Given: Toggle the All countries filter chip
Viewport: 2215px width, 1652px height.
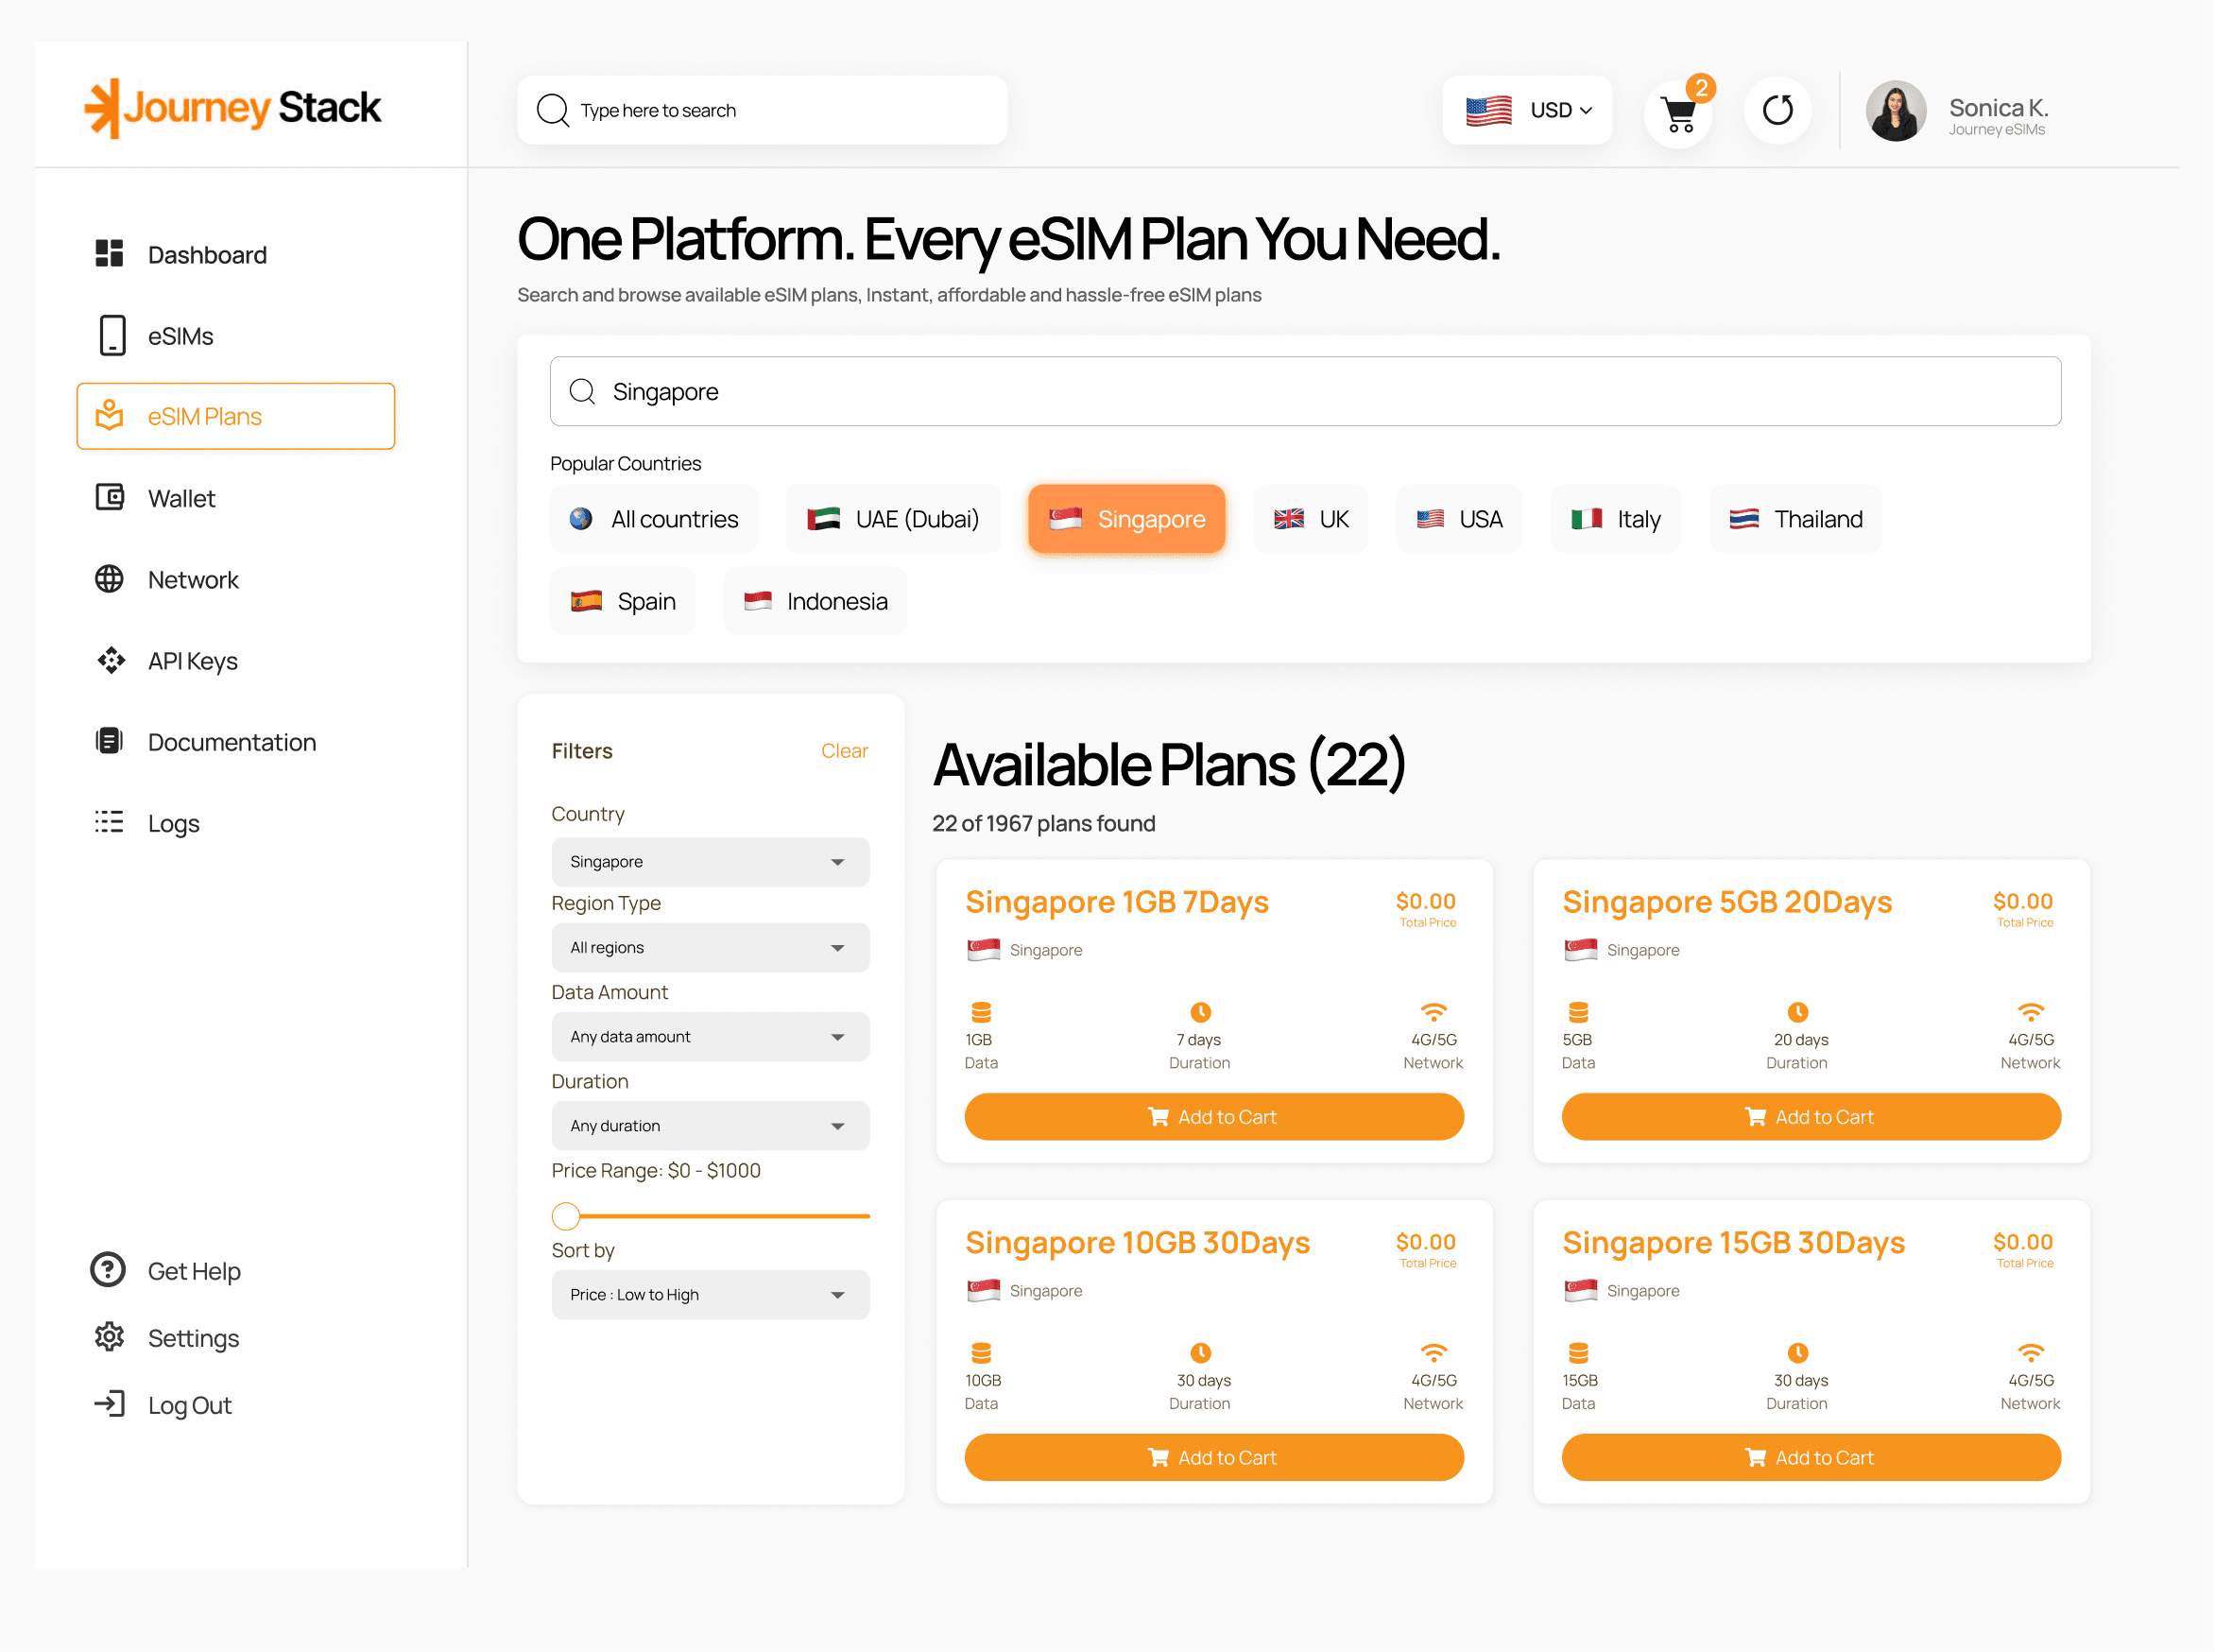Looking at the screenshot, I should click(x=654, y=519).
